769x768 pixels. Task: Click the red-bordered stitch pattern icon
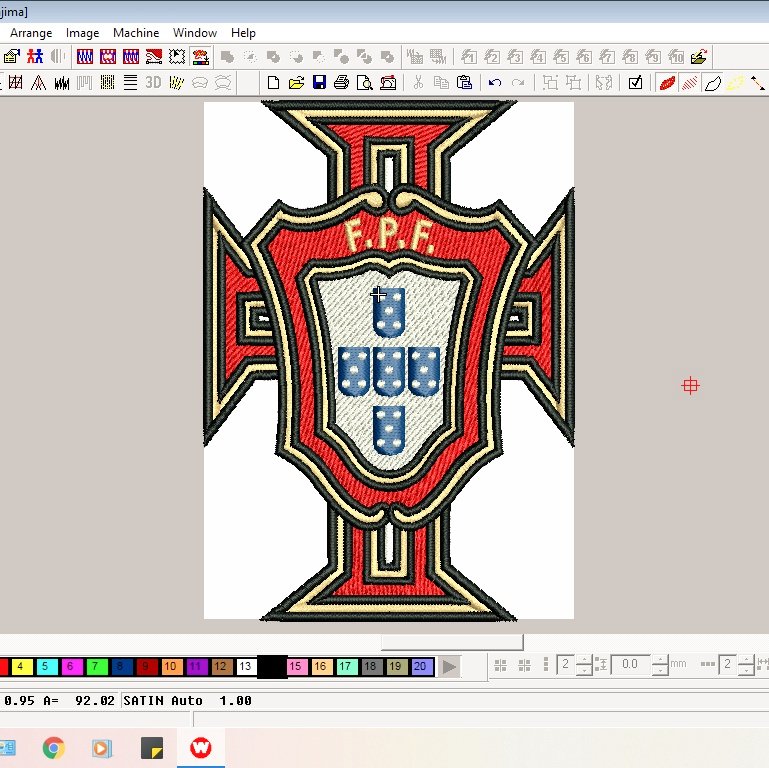(x=108, y=57)
